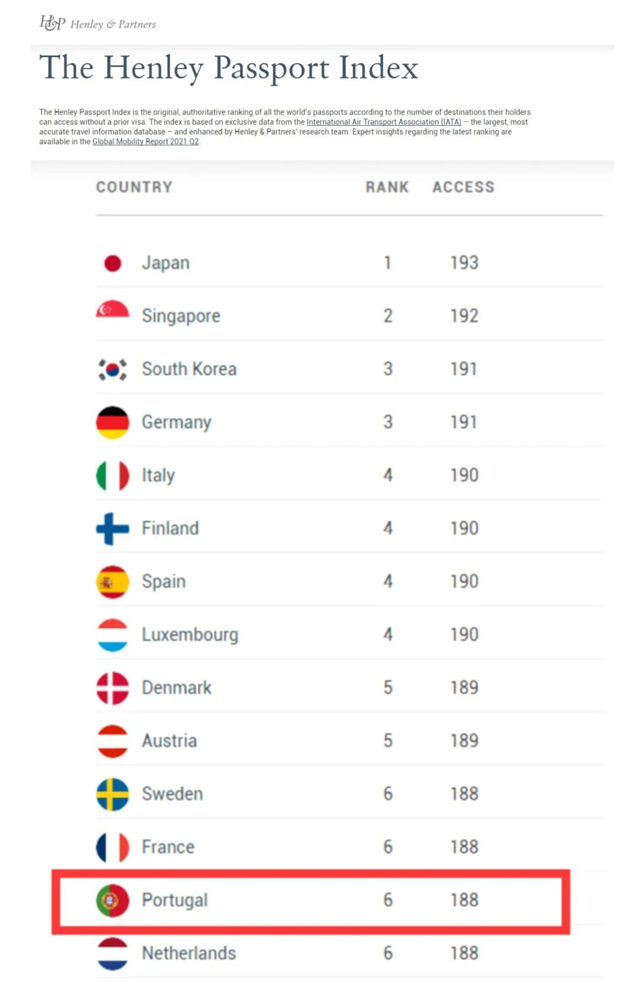Click the Henley & Partners logo

coord(98,23)
